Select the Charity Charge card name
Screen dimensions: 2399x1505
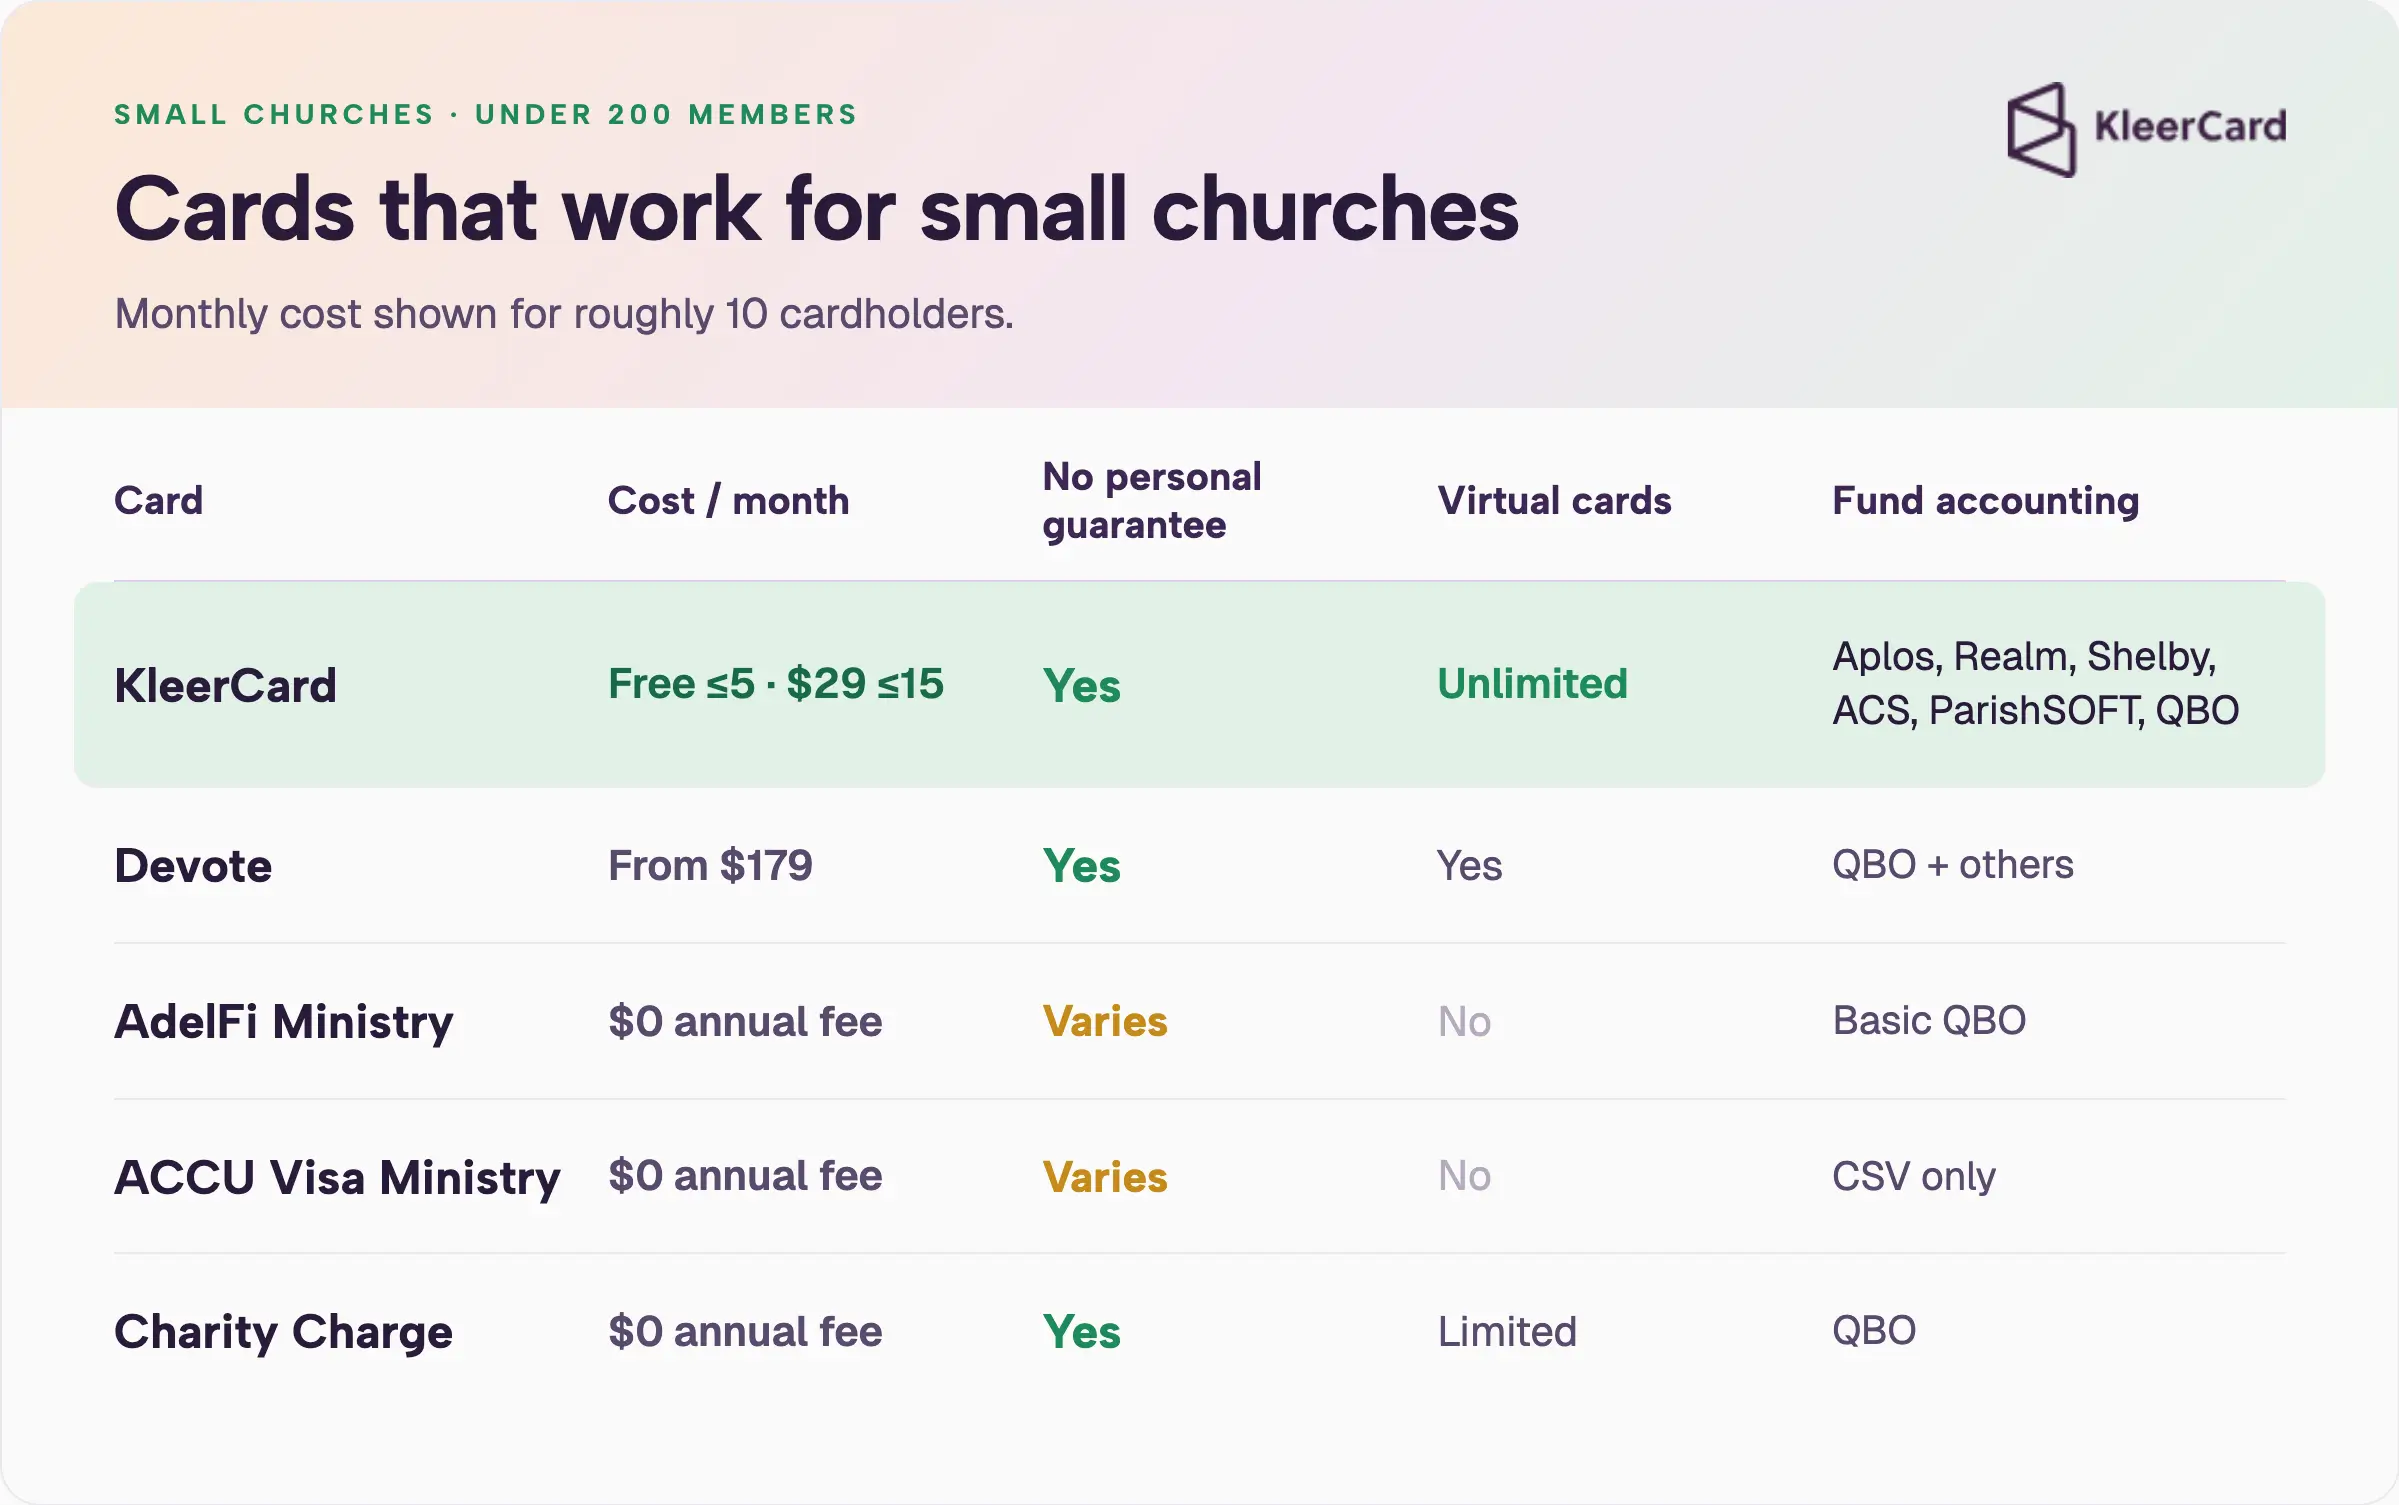coord(283,1333)
